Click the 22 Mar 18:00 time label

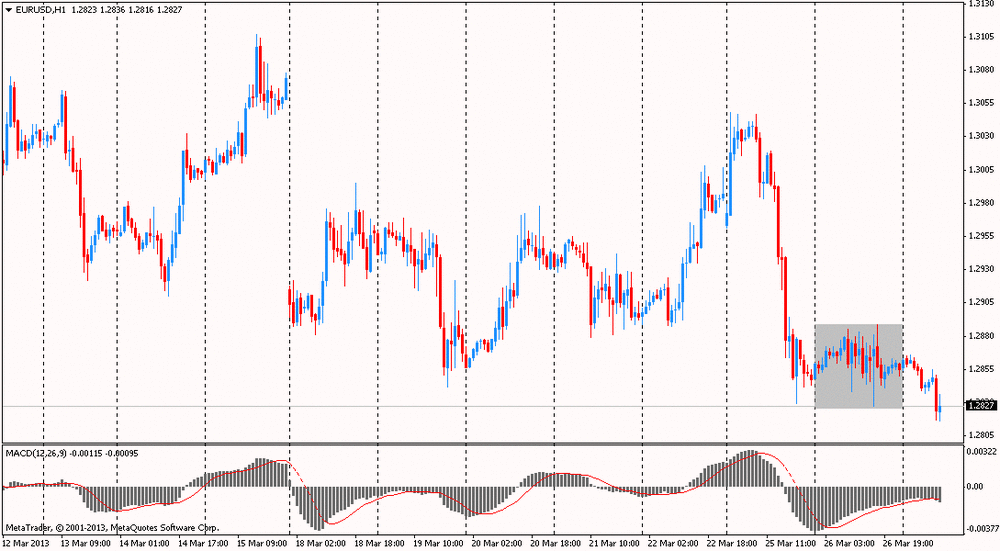[731, 543]
